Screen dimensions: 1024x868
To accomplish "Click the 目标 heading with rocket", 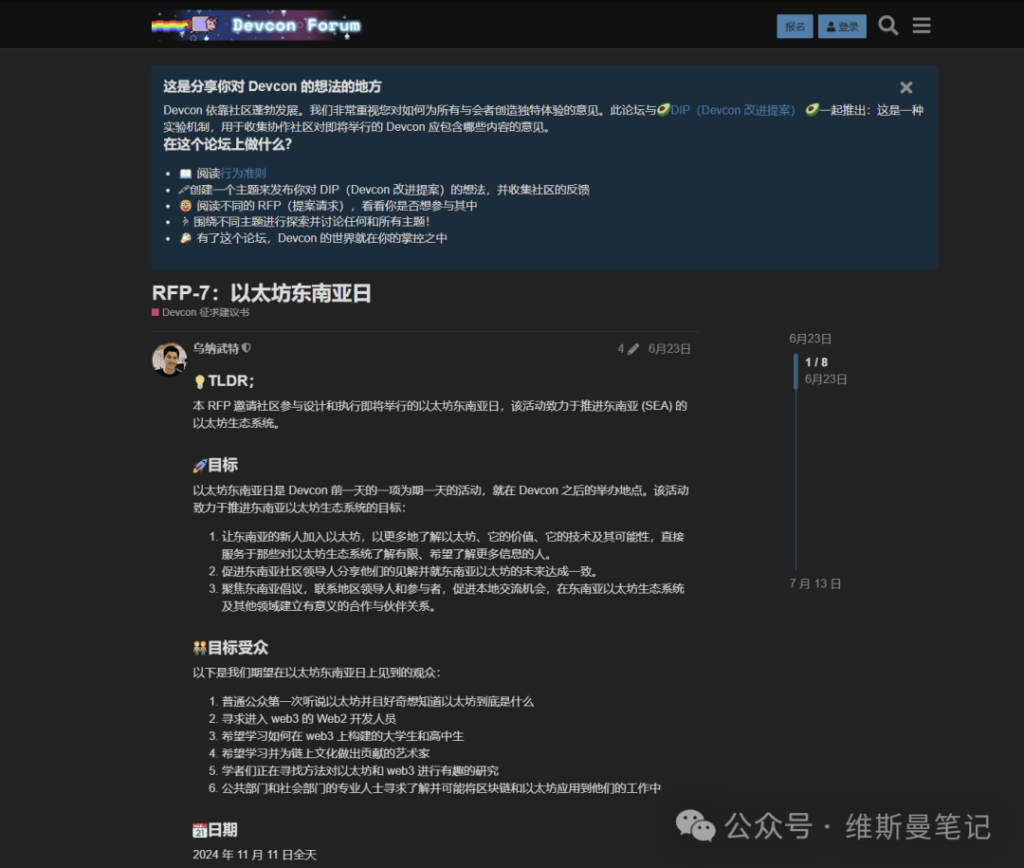I will (x=216, y=465).
